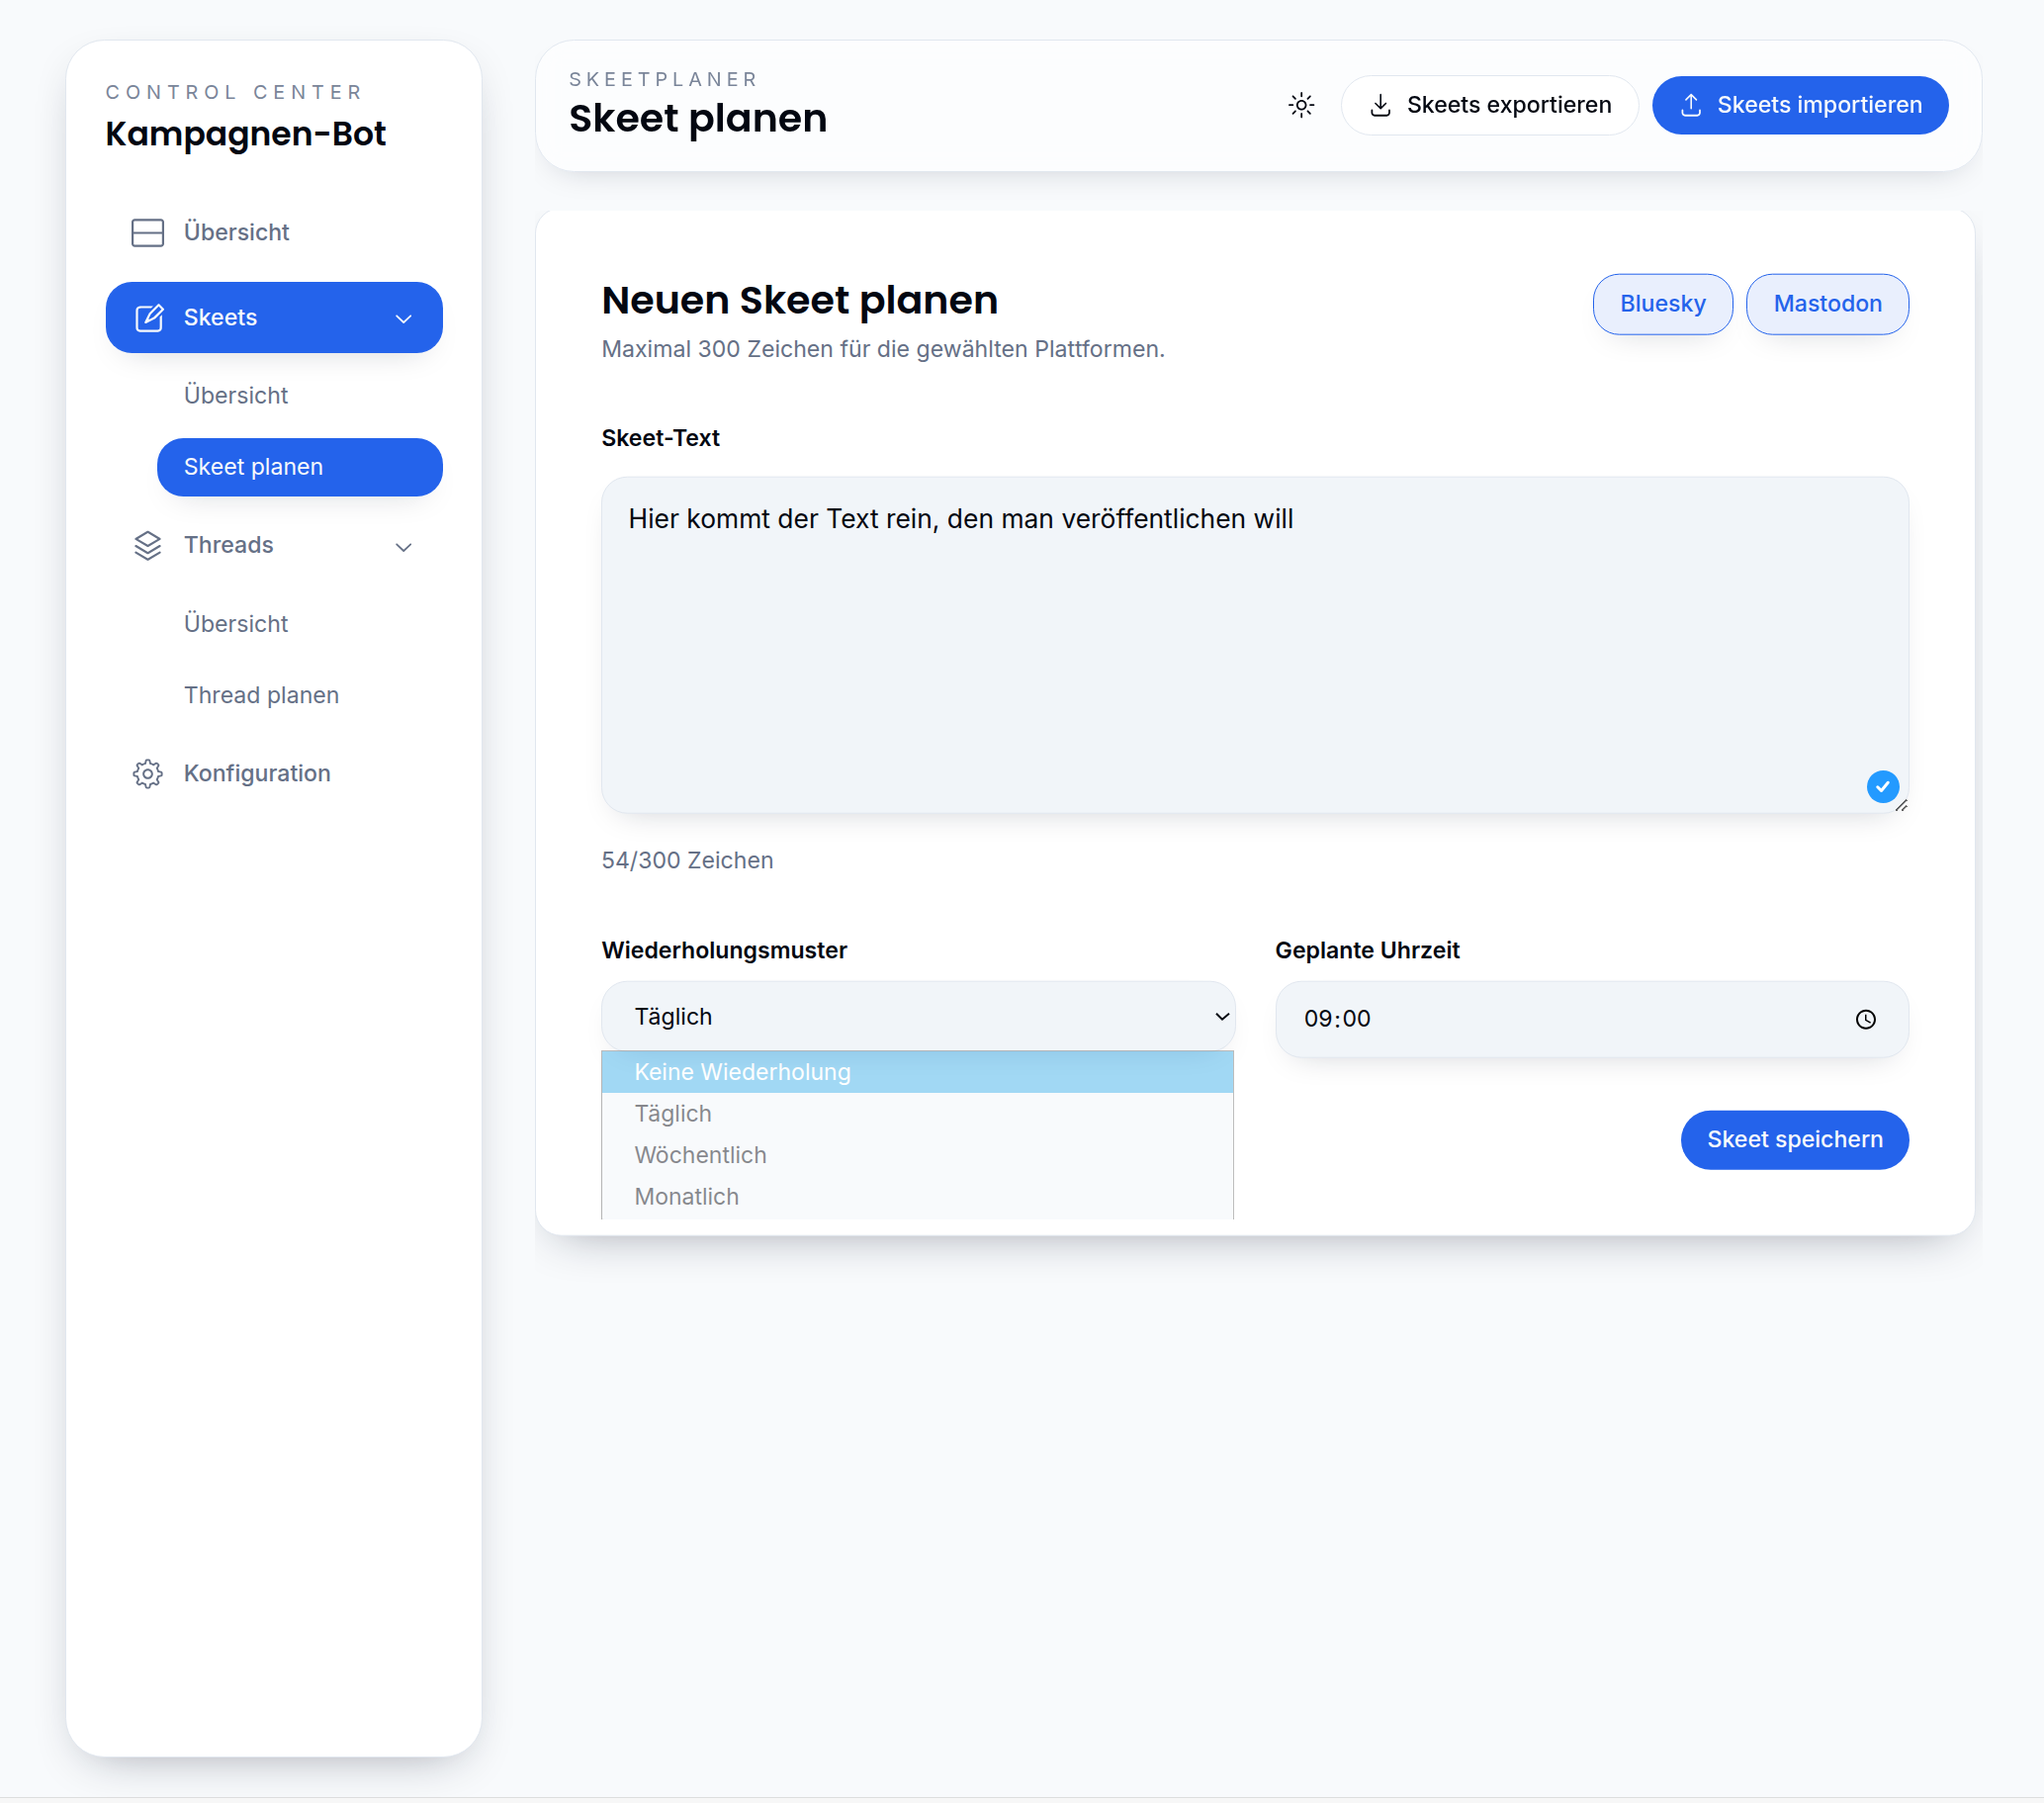Choose Wöchentlich from the repeat list

pos(700,1155)
